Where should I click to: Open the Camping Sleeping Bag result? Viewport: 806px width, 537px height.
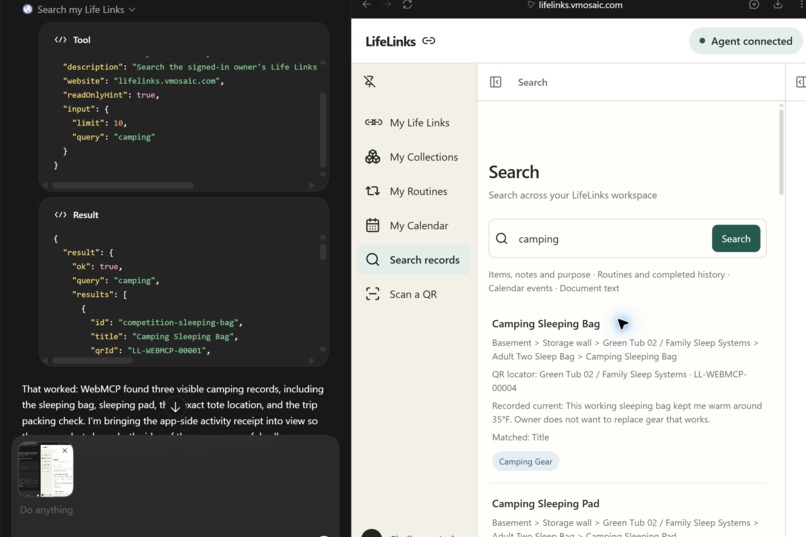(x=546, y=324)
